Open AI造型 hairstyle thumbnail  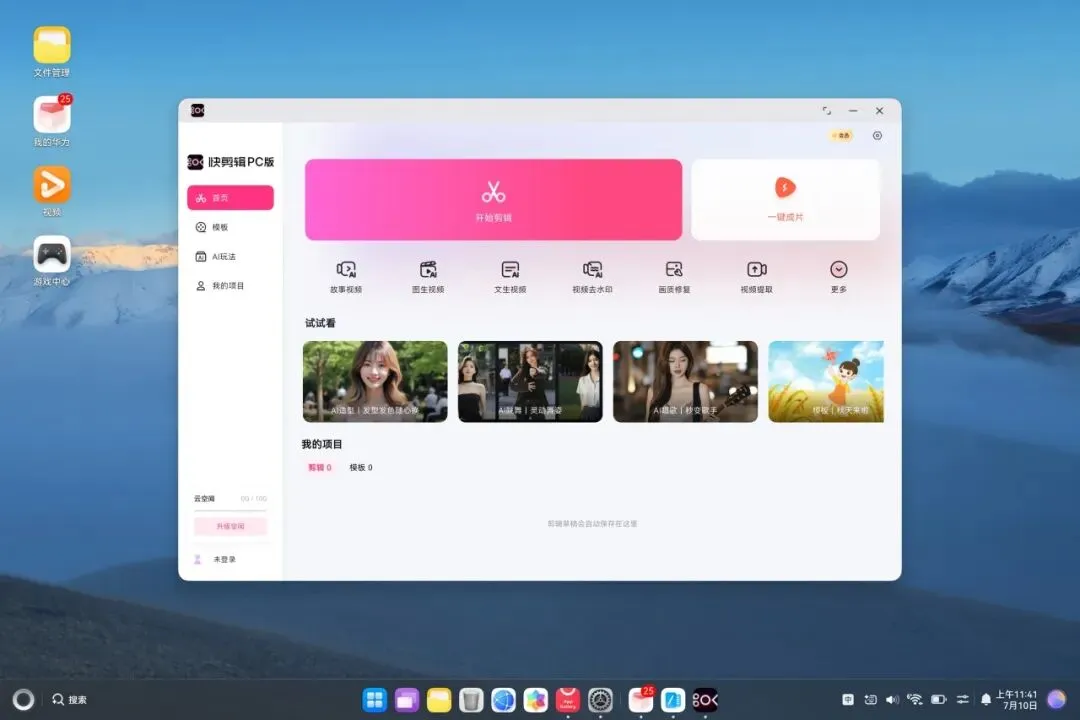coord(375,381)
